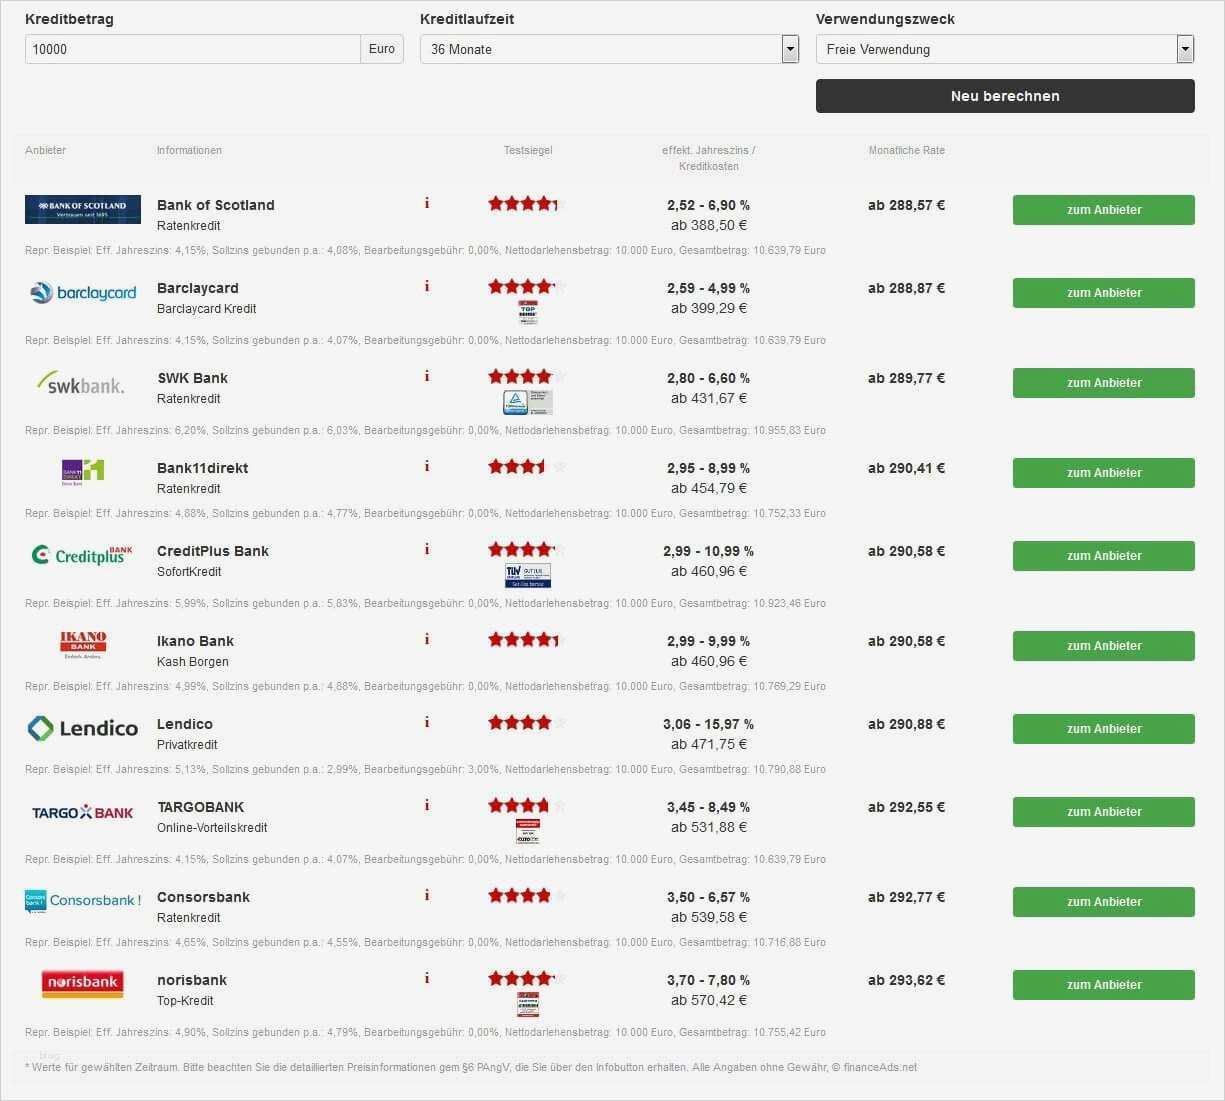Open info icon for Lendico
1225x1101 pixels.
427,722
